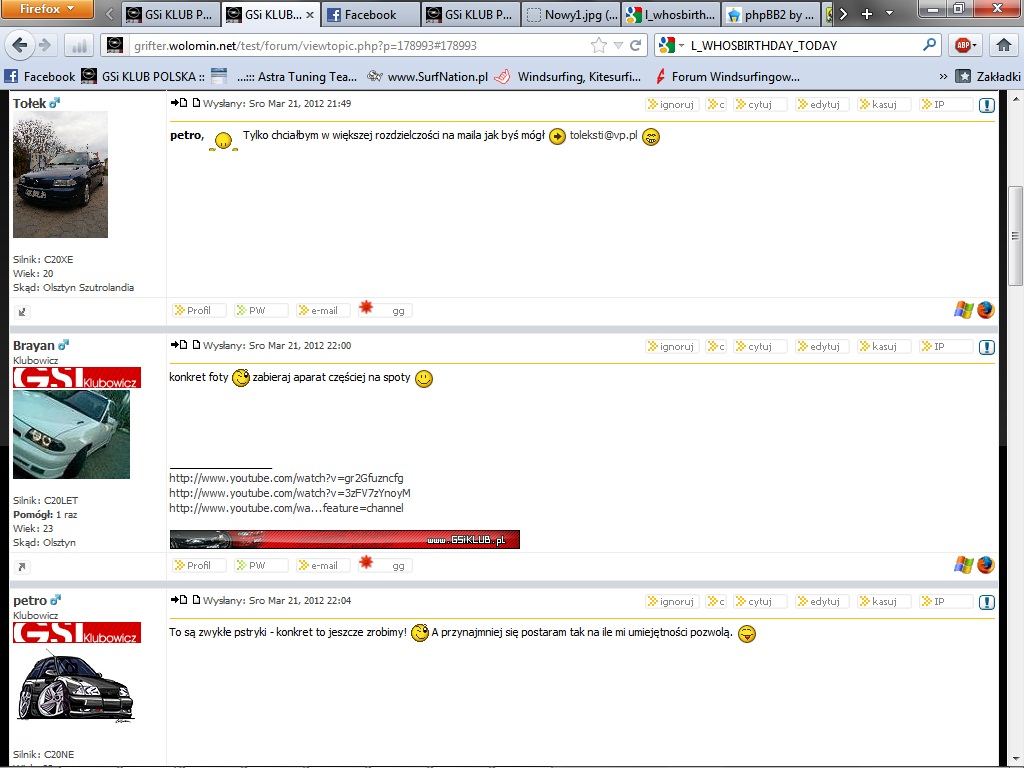Click male gender icon next to Tołek

pos(54,103)
